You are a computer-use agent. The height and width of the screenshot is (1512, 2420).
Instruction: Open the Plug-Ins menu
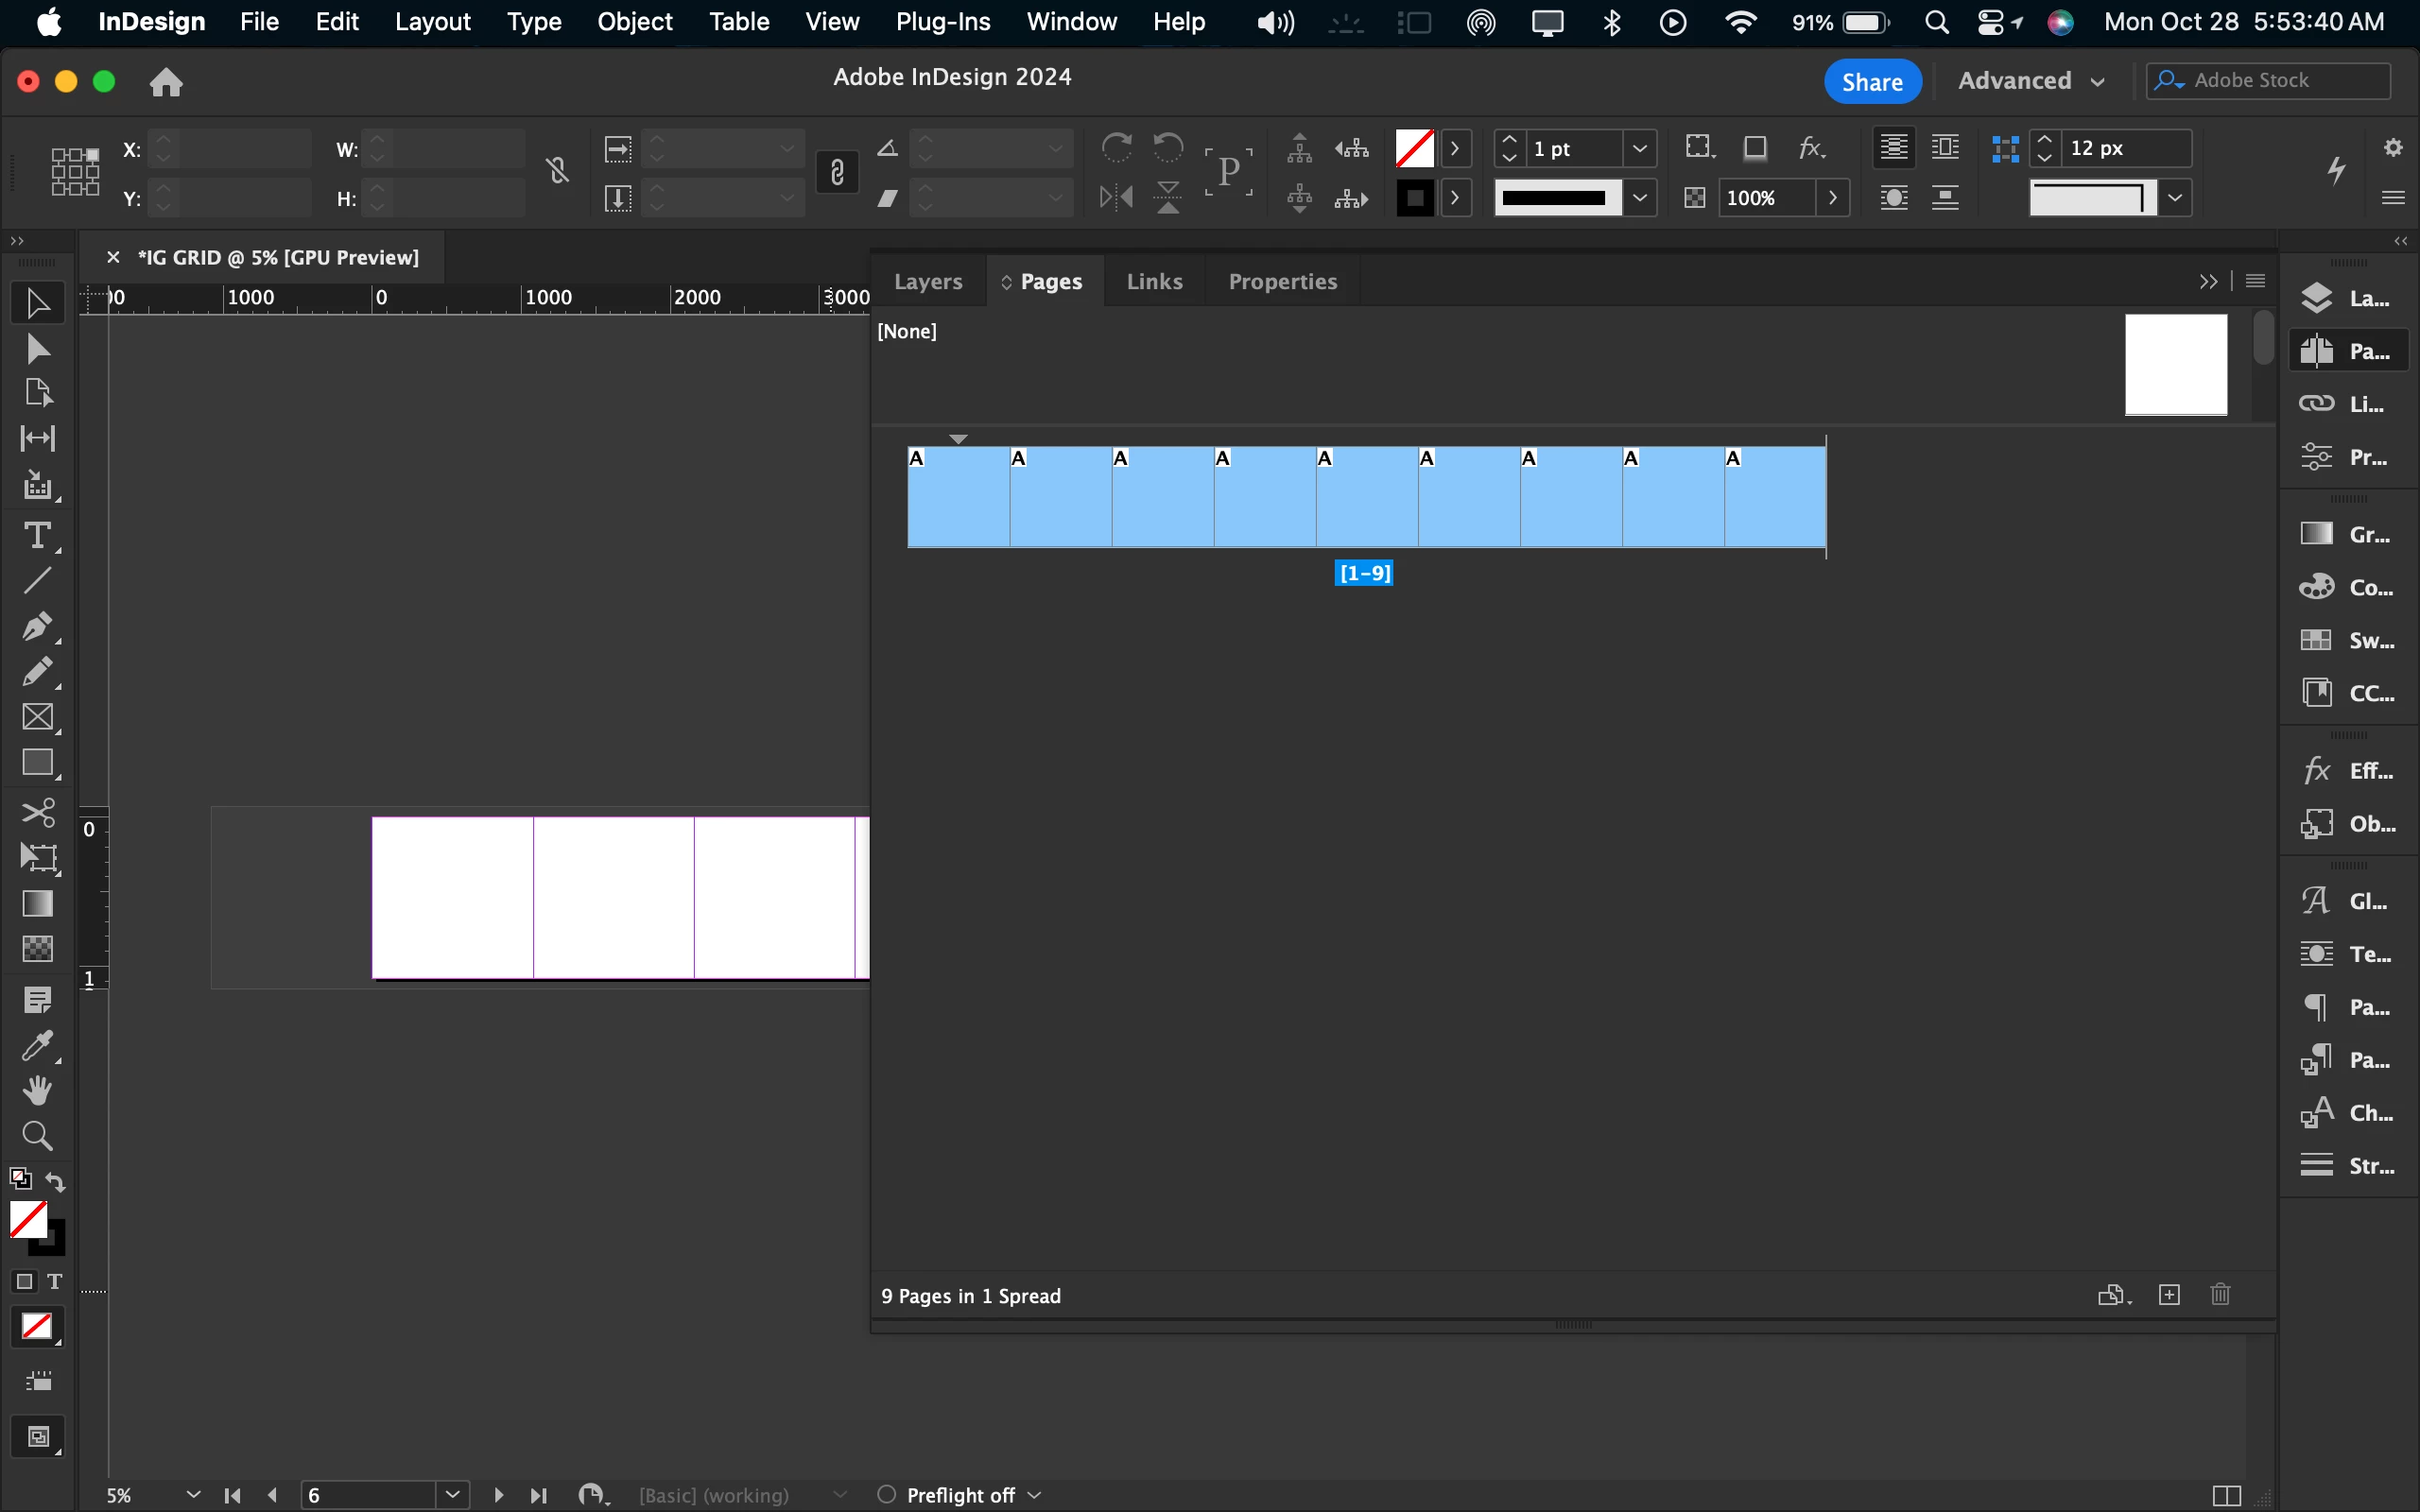click(x=942, y=22)
